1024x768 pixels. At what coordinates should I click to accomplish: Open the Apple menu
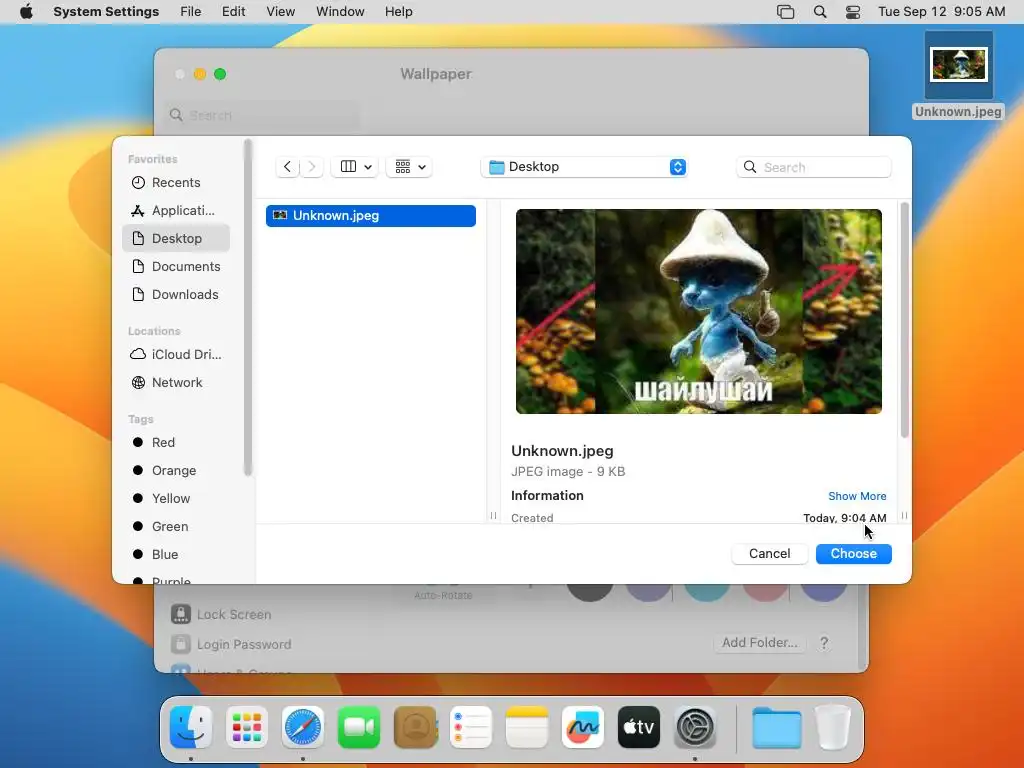26,12
